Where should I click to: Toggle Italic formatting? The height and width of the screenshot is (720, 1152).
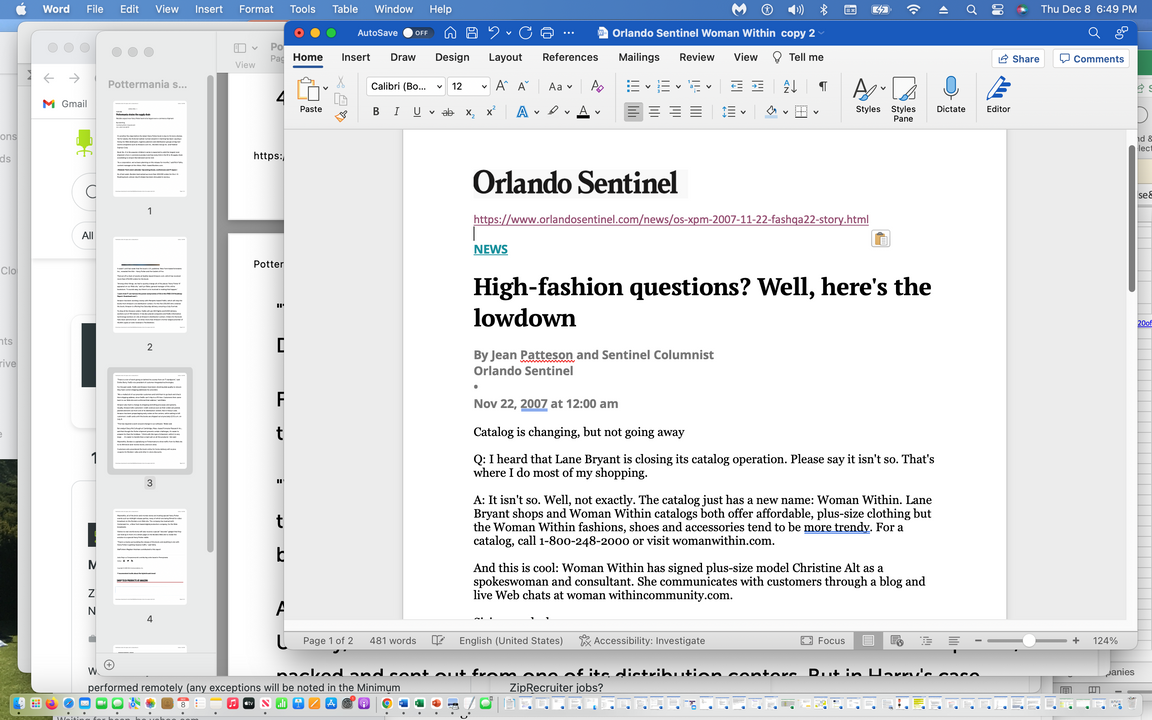pyautogui.click(x=396, y=112)
